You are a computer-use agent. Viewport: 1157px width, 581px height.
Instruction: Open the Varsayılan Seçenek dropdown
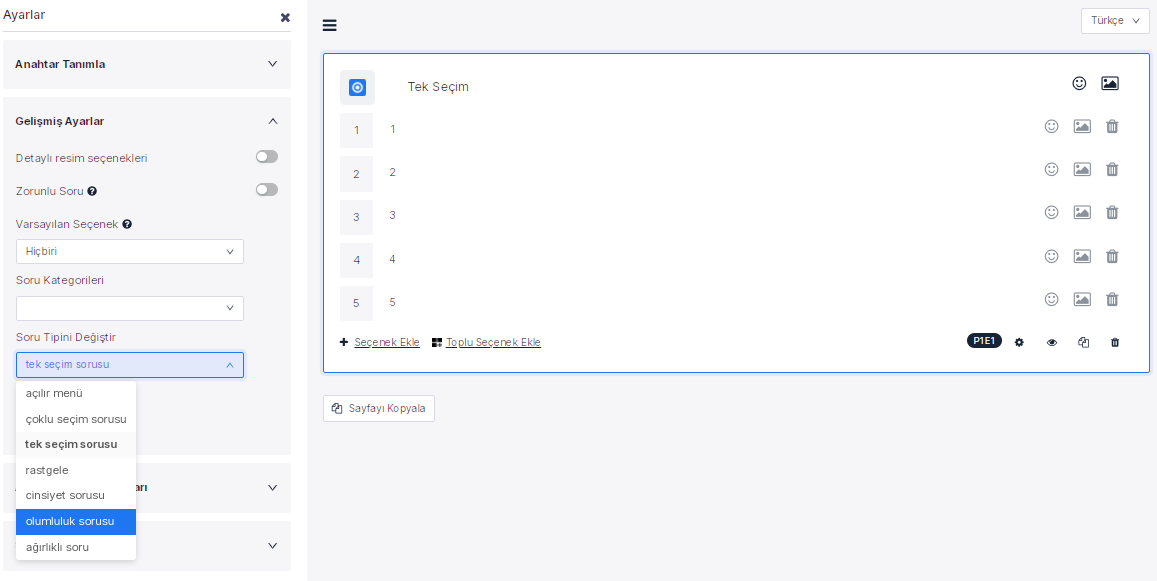coord(130,252)
